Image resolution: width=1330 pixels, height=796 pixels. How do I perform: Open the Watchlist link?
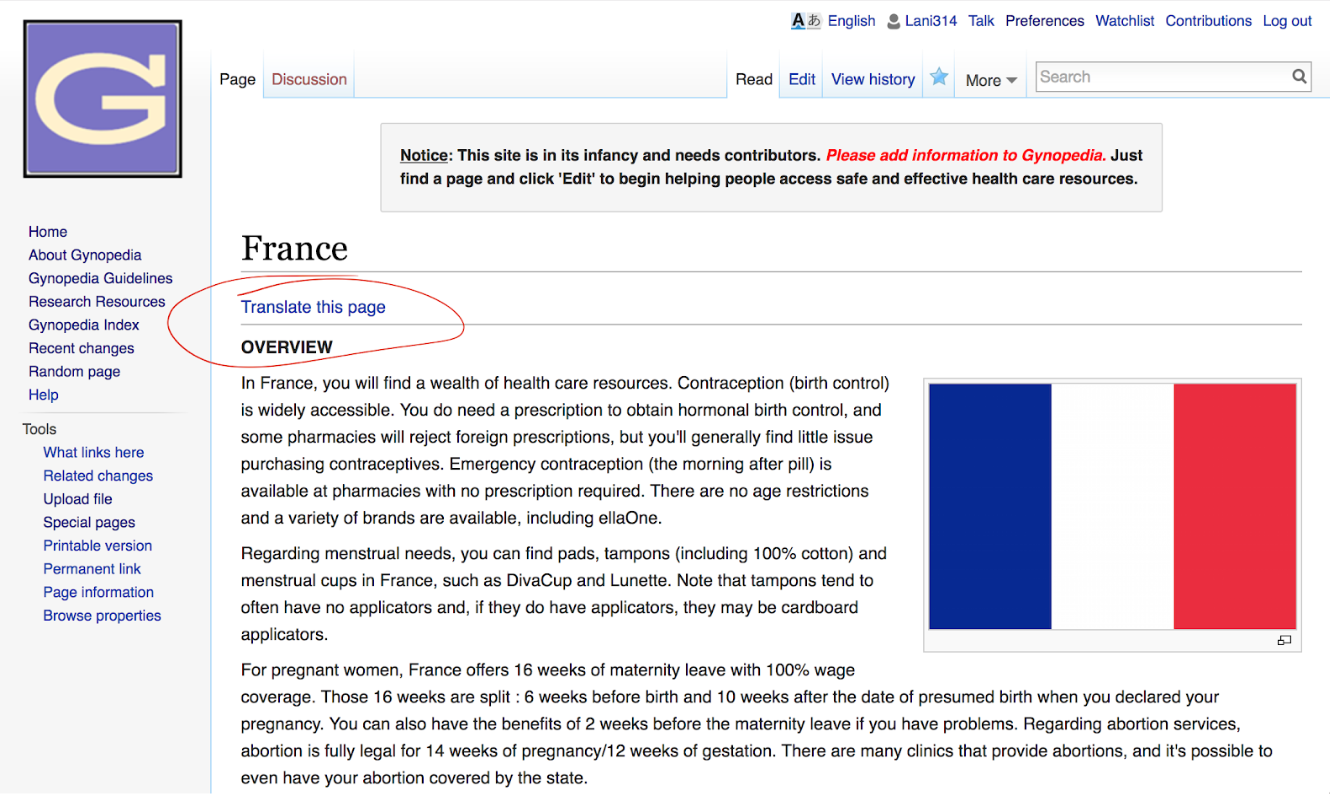1124,21
